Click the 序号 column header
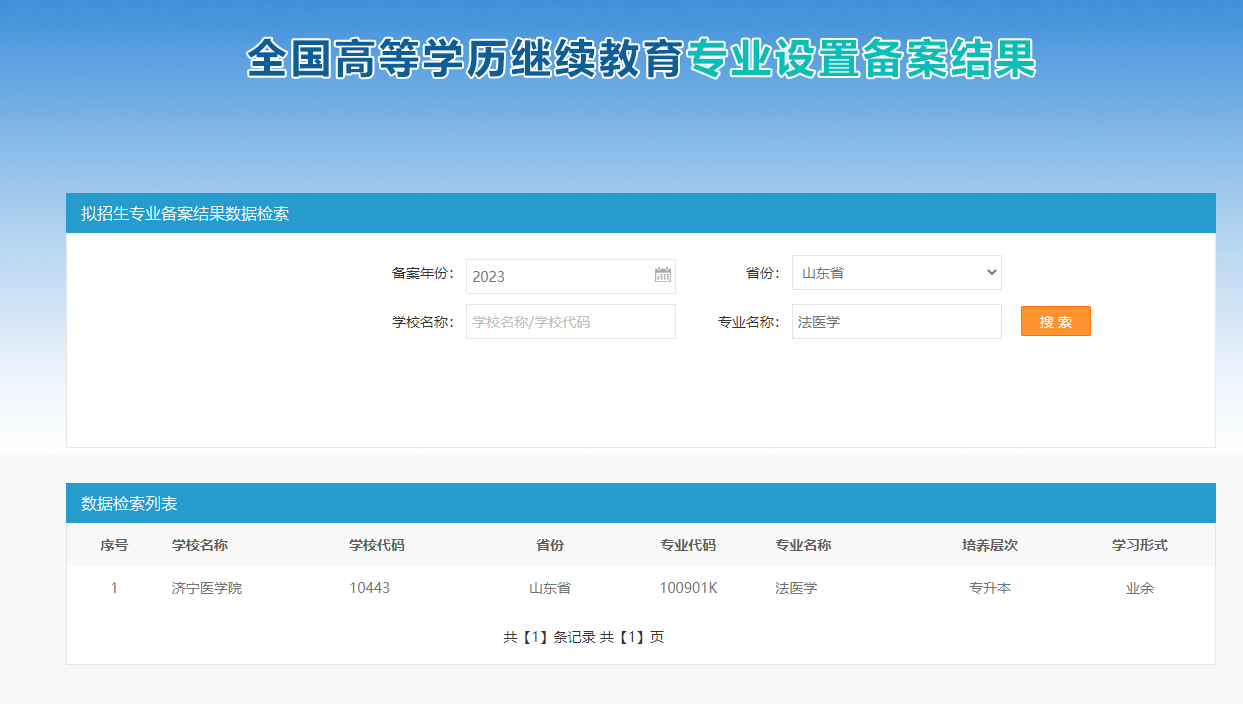 (114, 545)
